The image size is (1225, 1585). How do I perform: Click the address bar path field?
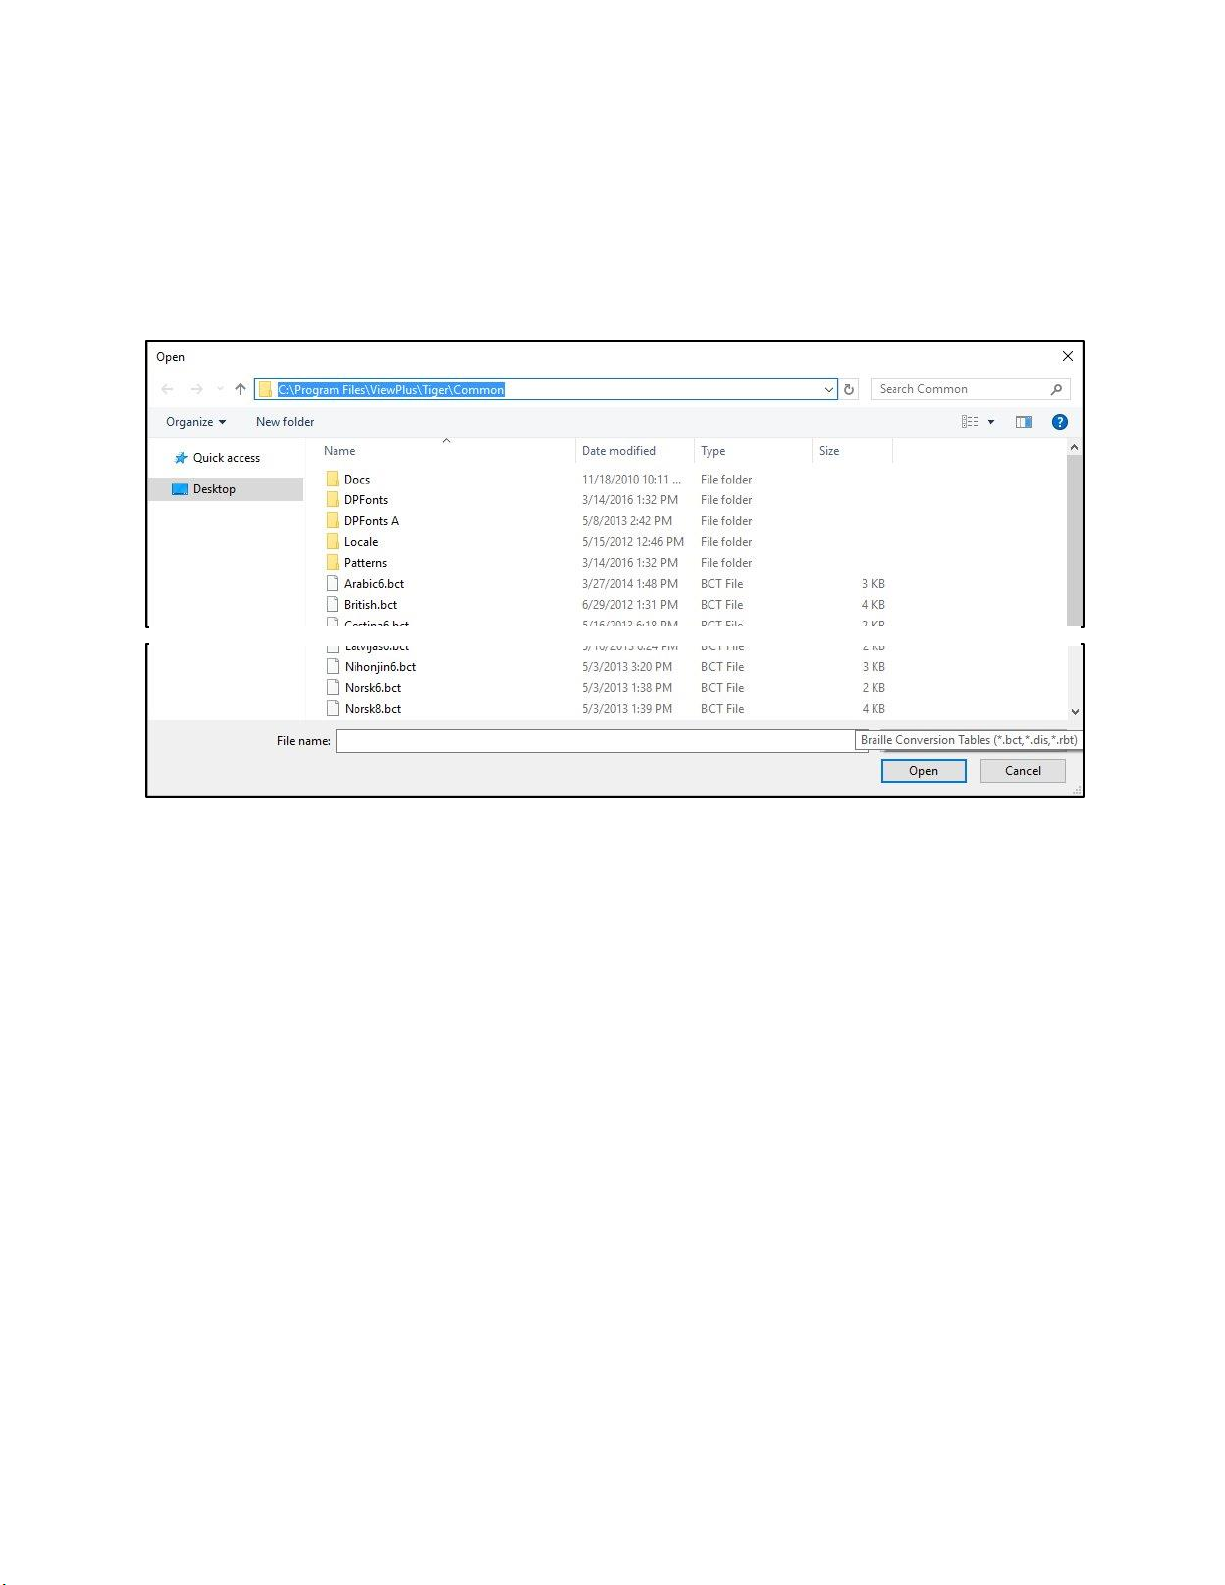click(546, 389)
